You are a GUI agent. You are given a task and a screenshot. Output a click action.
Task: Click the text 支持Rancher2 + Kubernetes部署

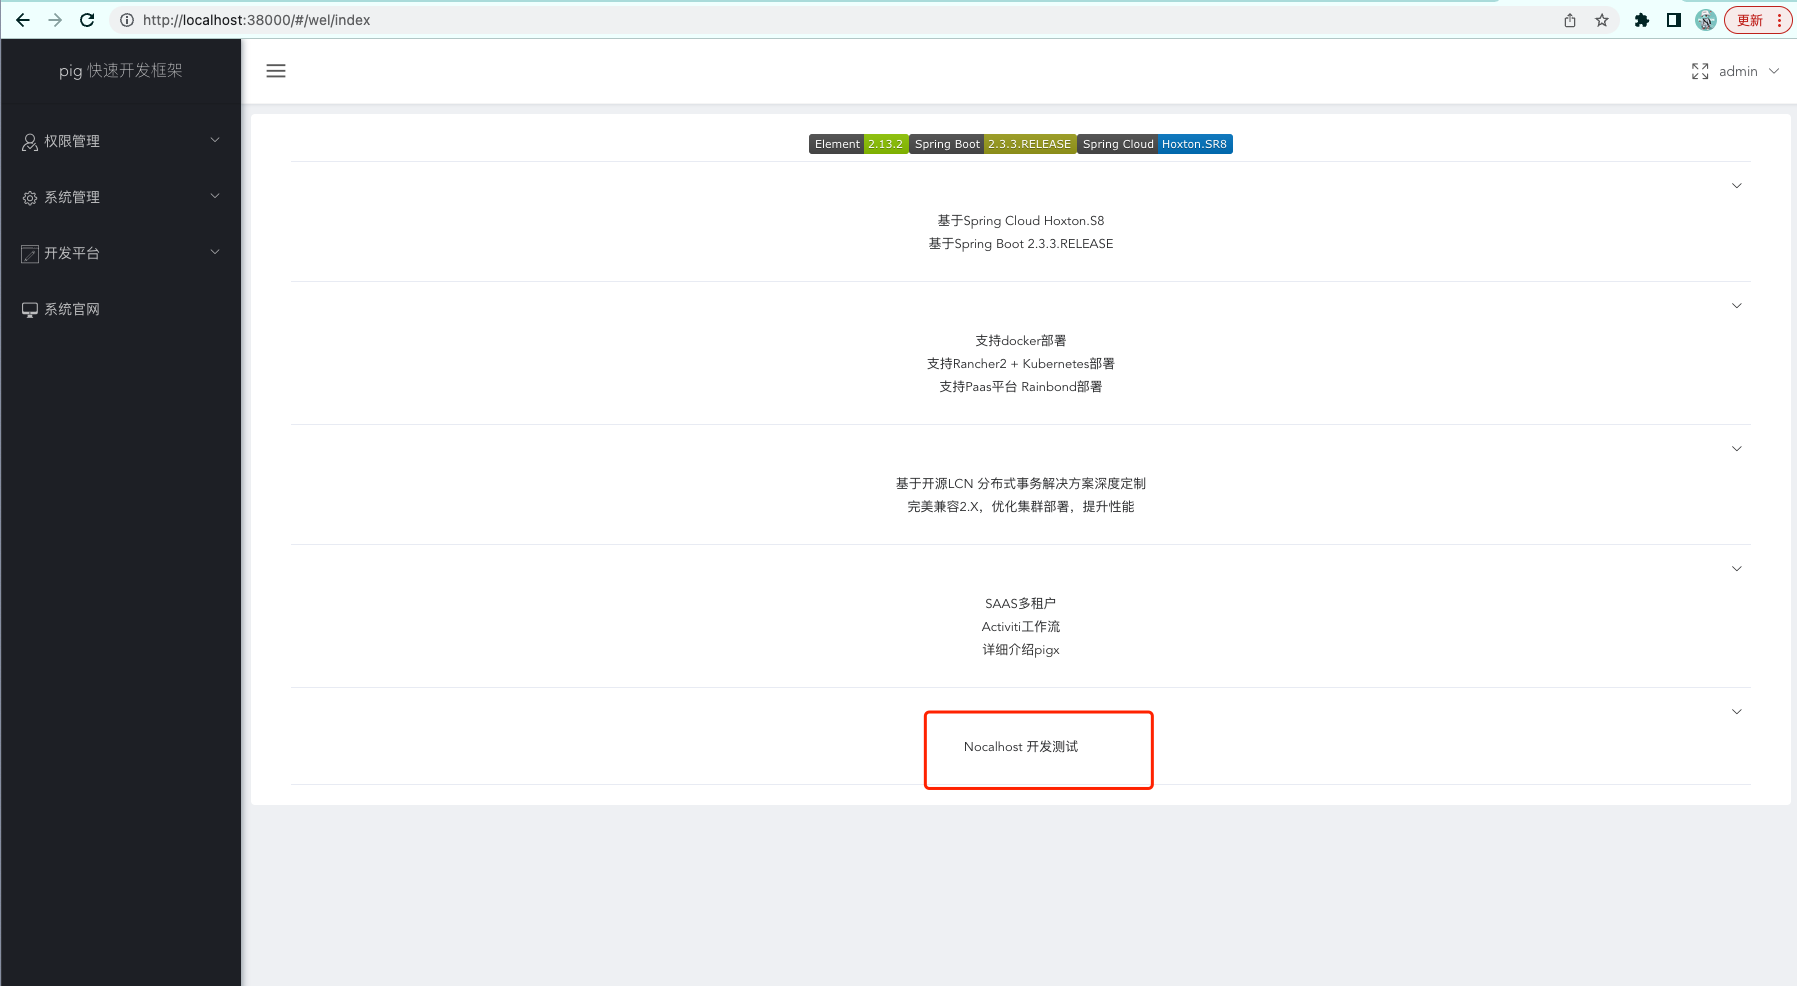[x=1021, y=364]
